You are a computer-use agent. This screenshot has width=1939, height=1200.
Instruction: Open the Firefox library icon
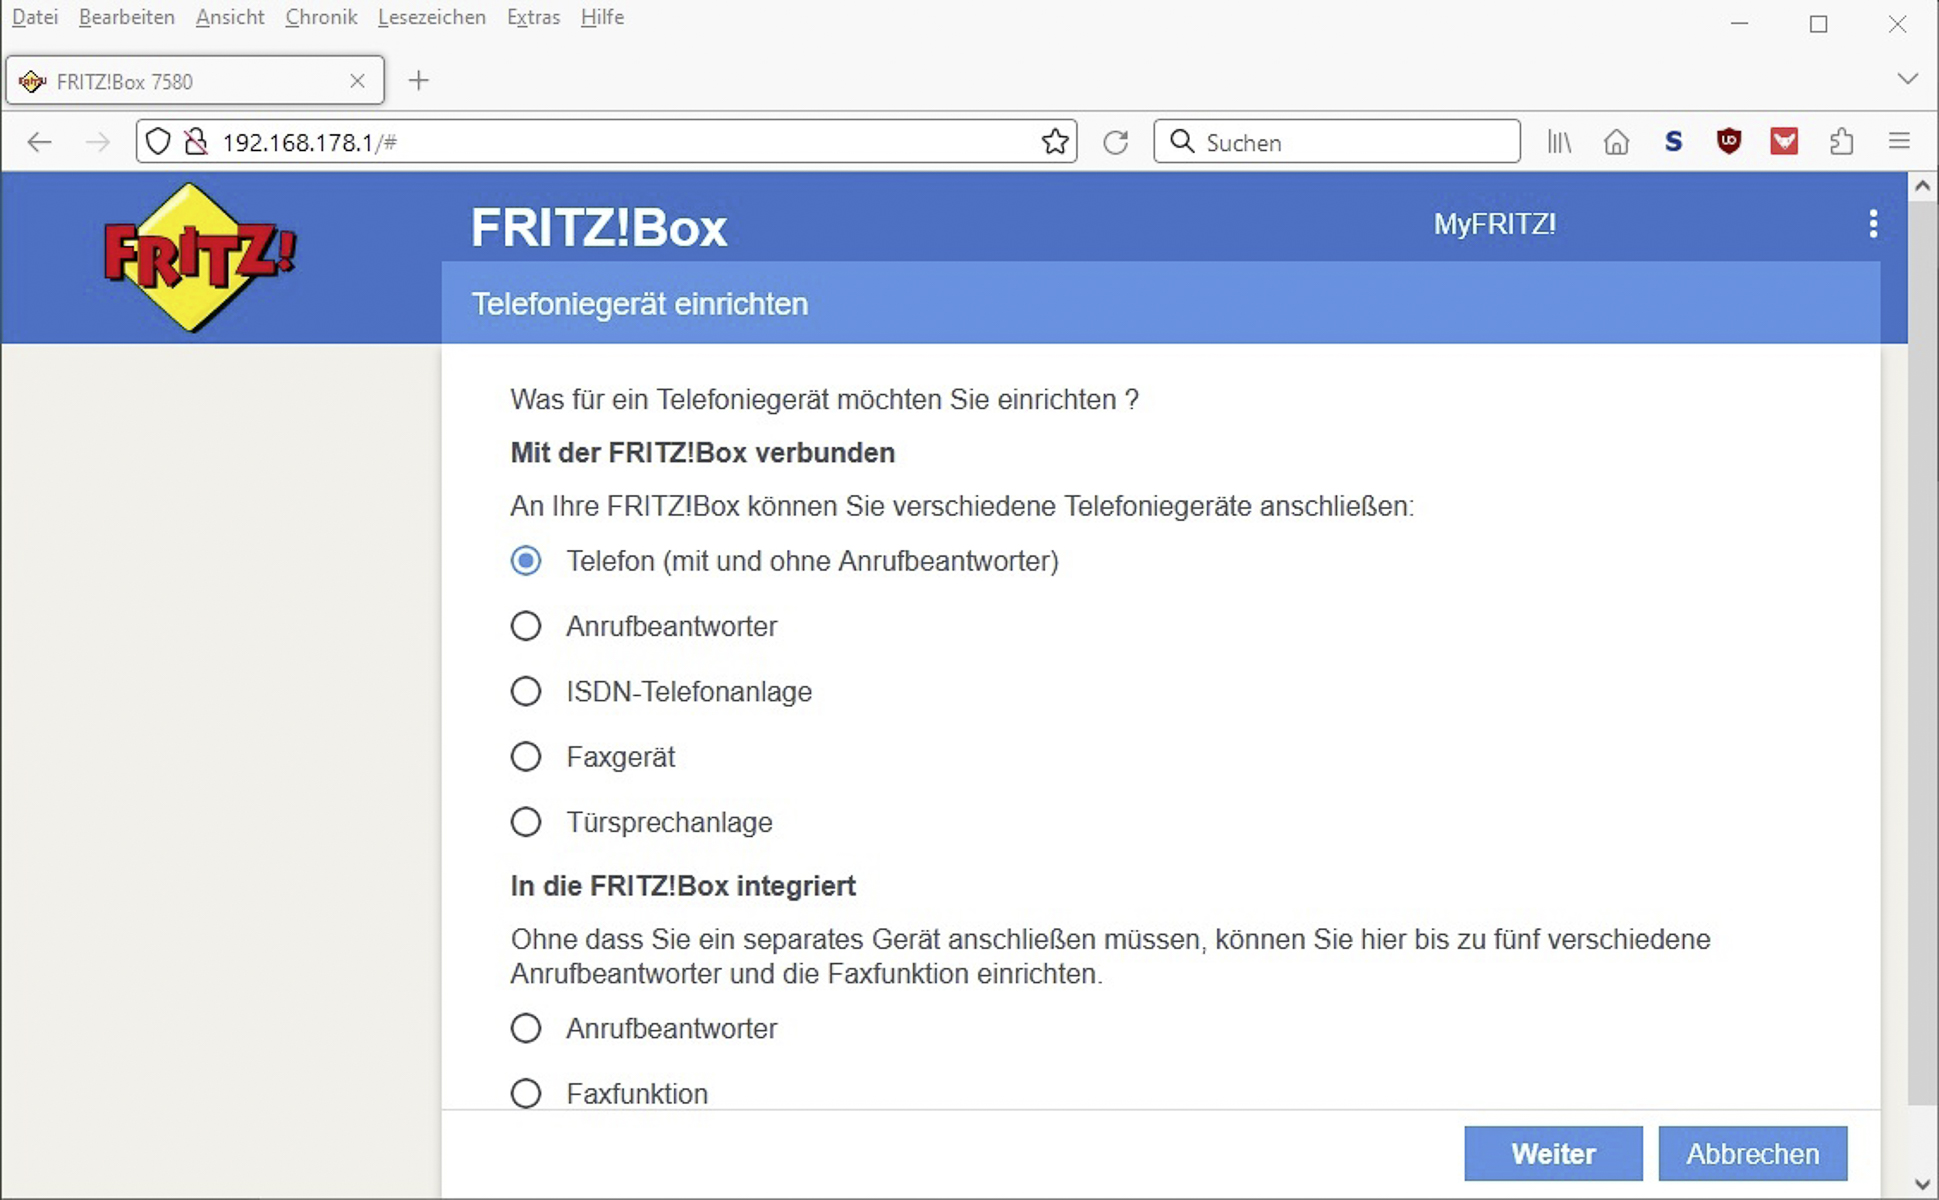click(1559, 142)
